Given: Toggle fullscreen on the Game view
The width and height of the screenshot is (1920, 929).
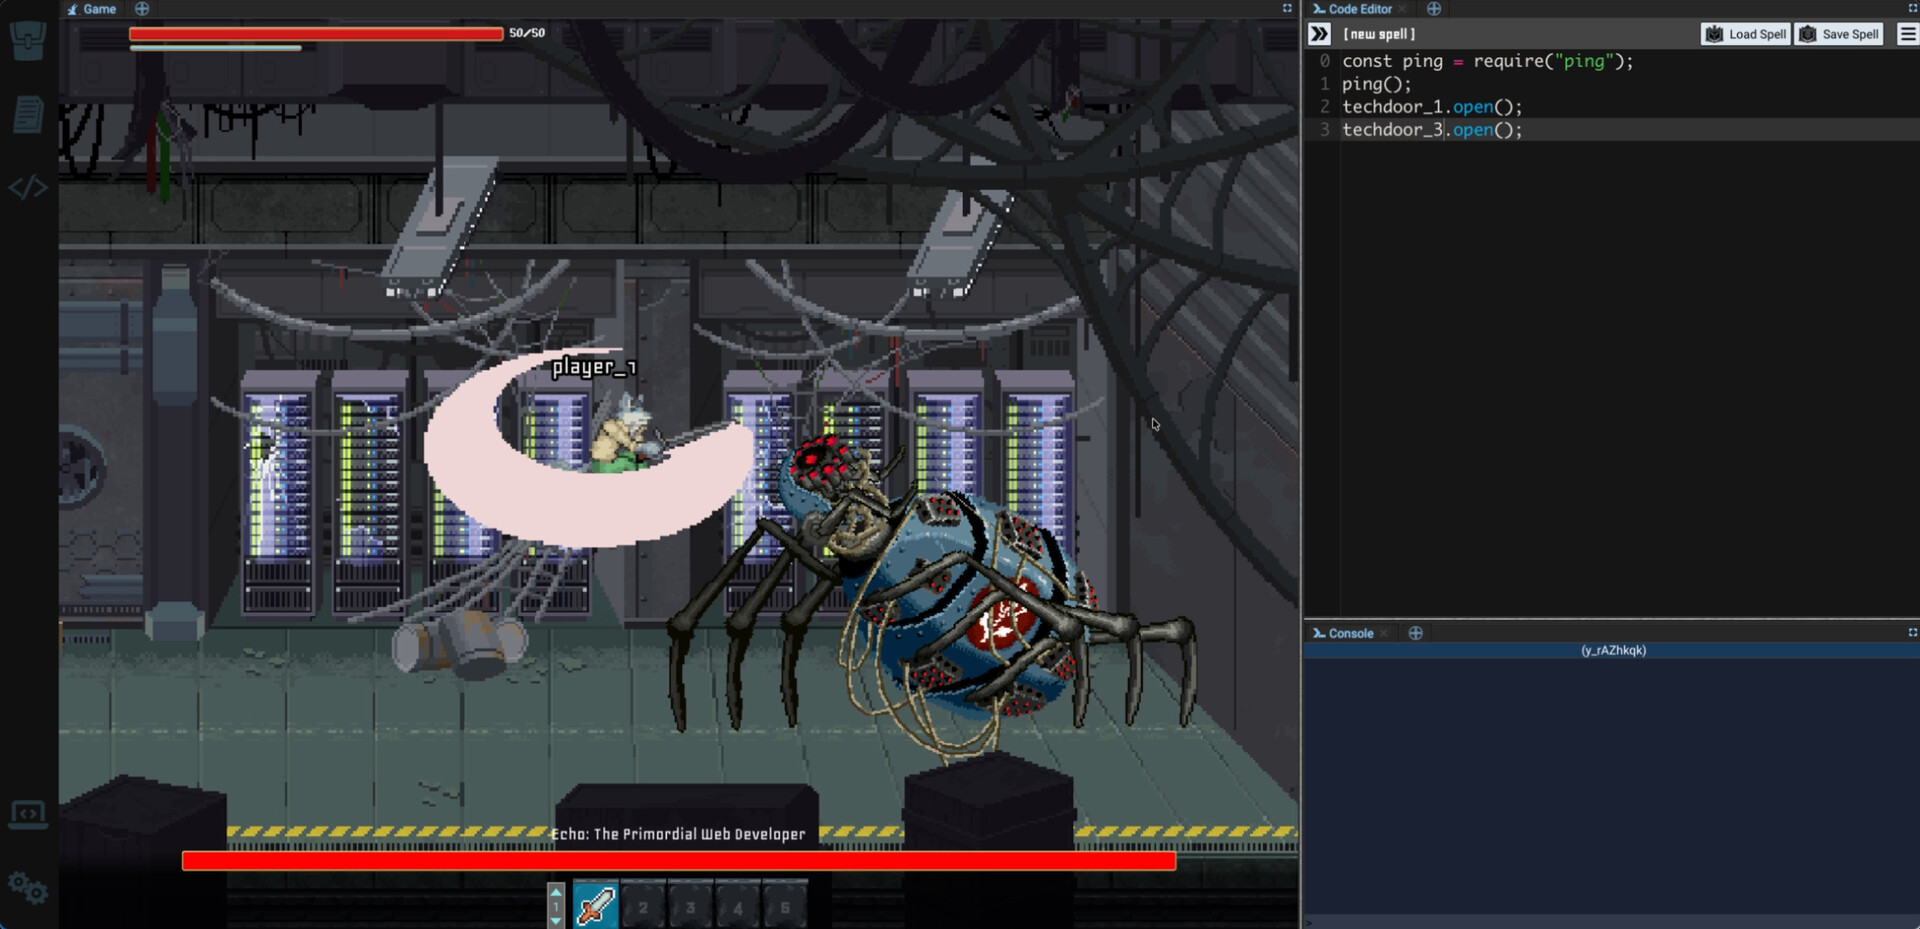Looking at the screenshot, I should pos(1286,8).
